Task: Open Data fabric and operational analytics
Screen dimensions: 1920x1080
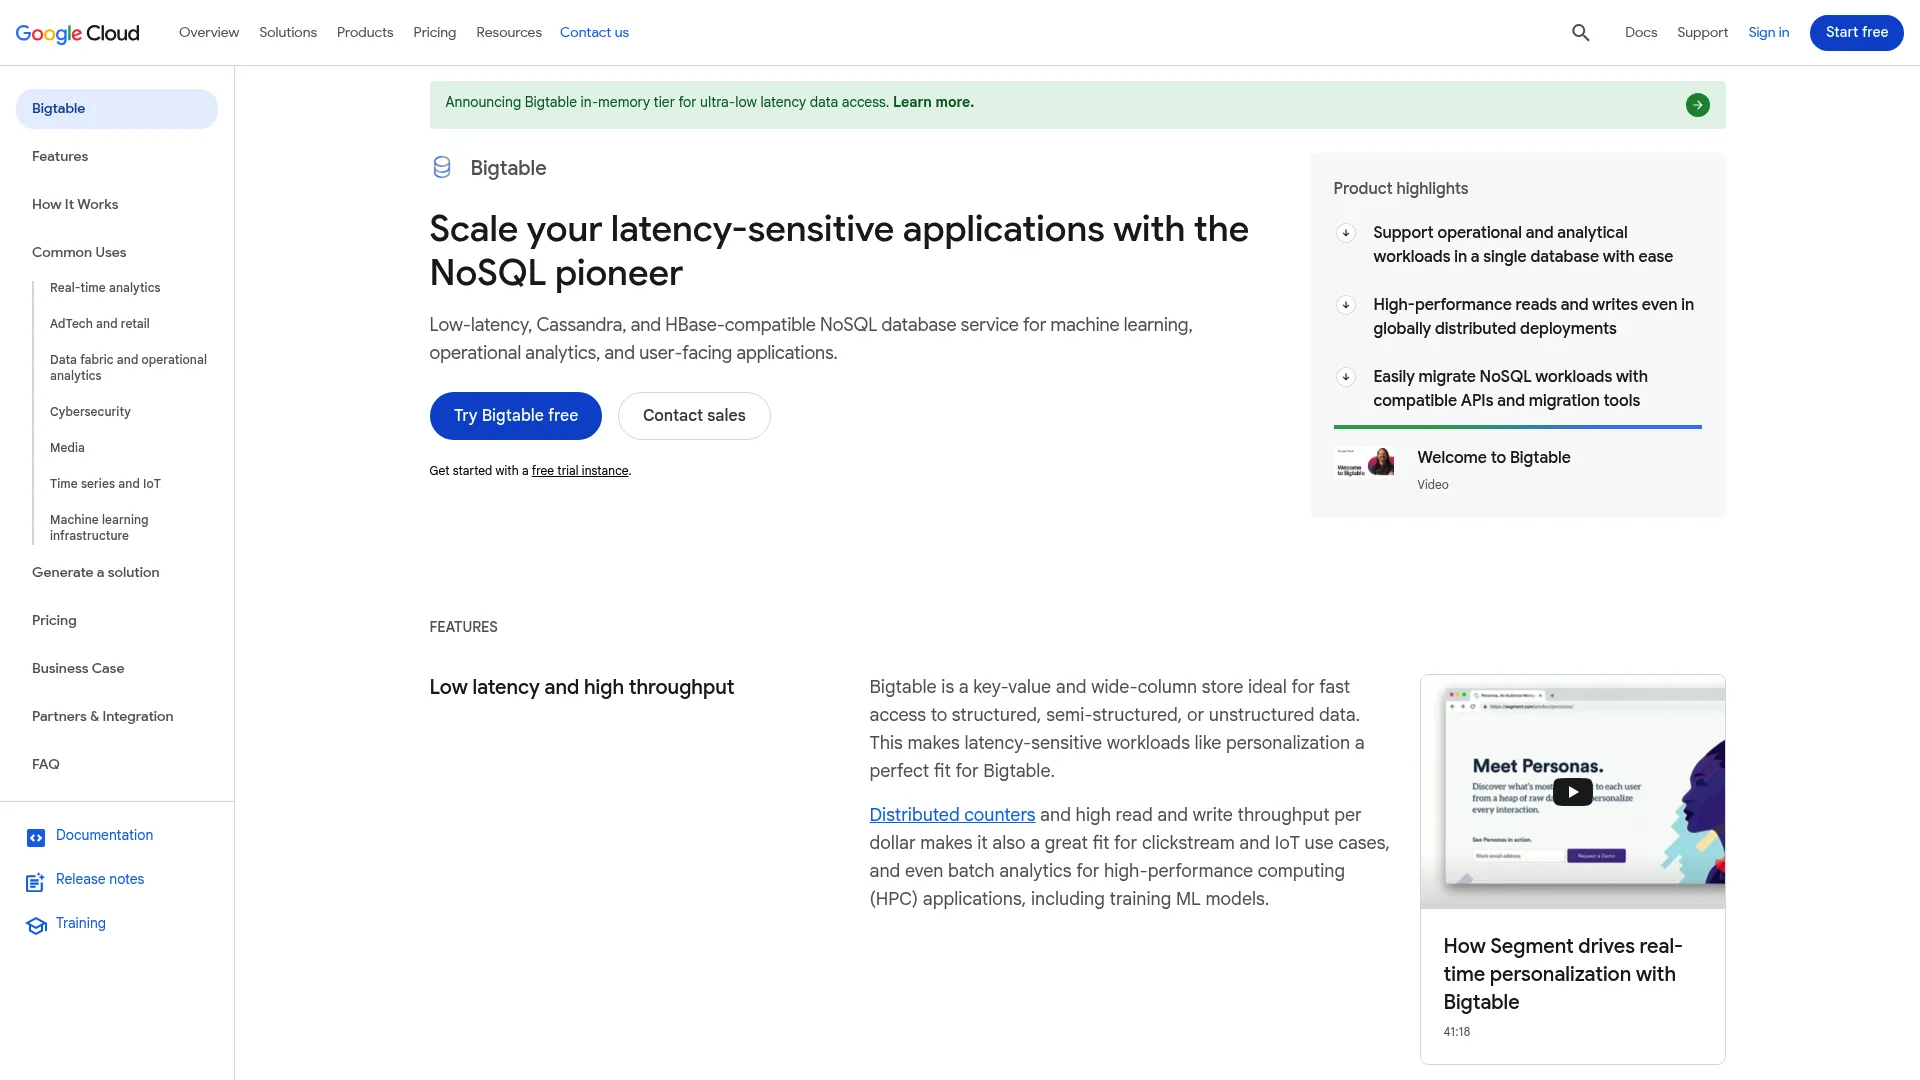Action: click(x=128, y=368)
